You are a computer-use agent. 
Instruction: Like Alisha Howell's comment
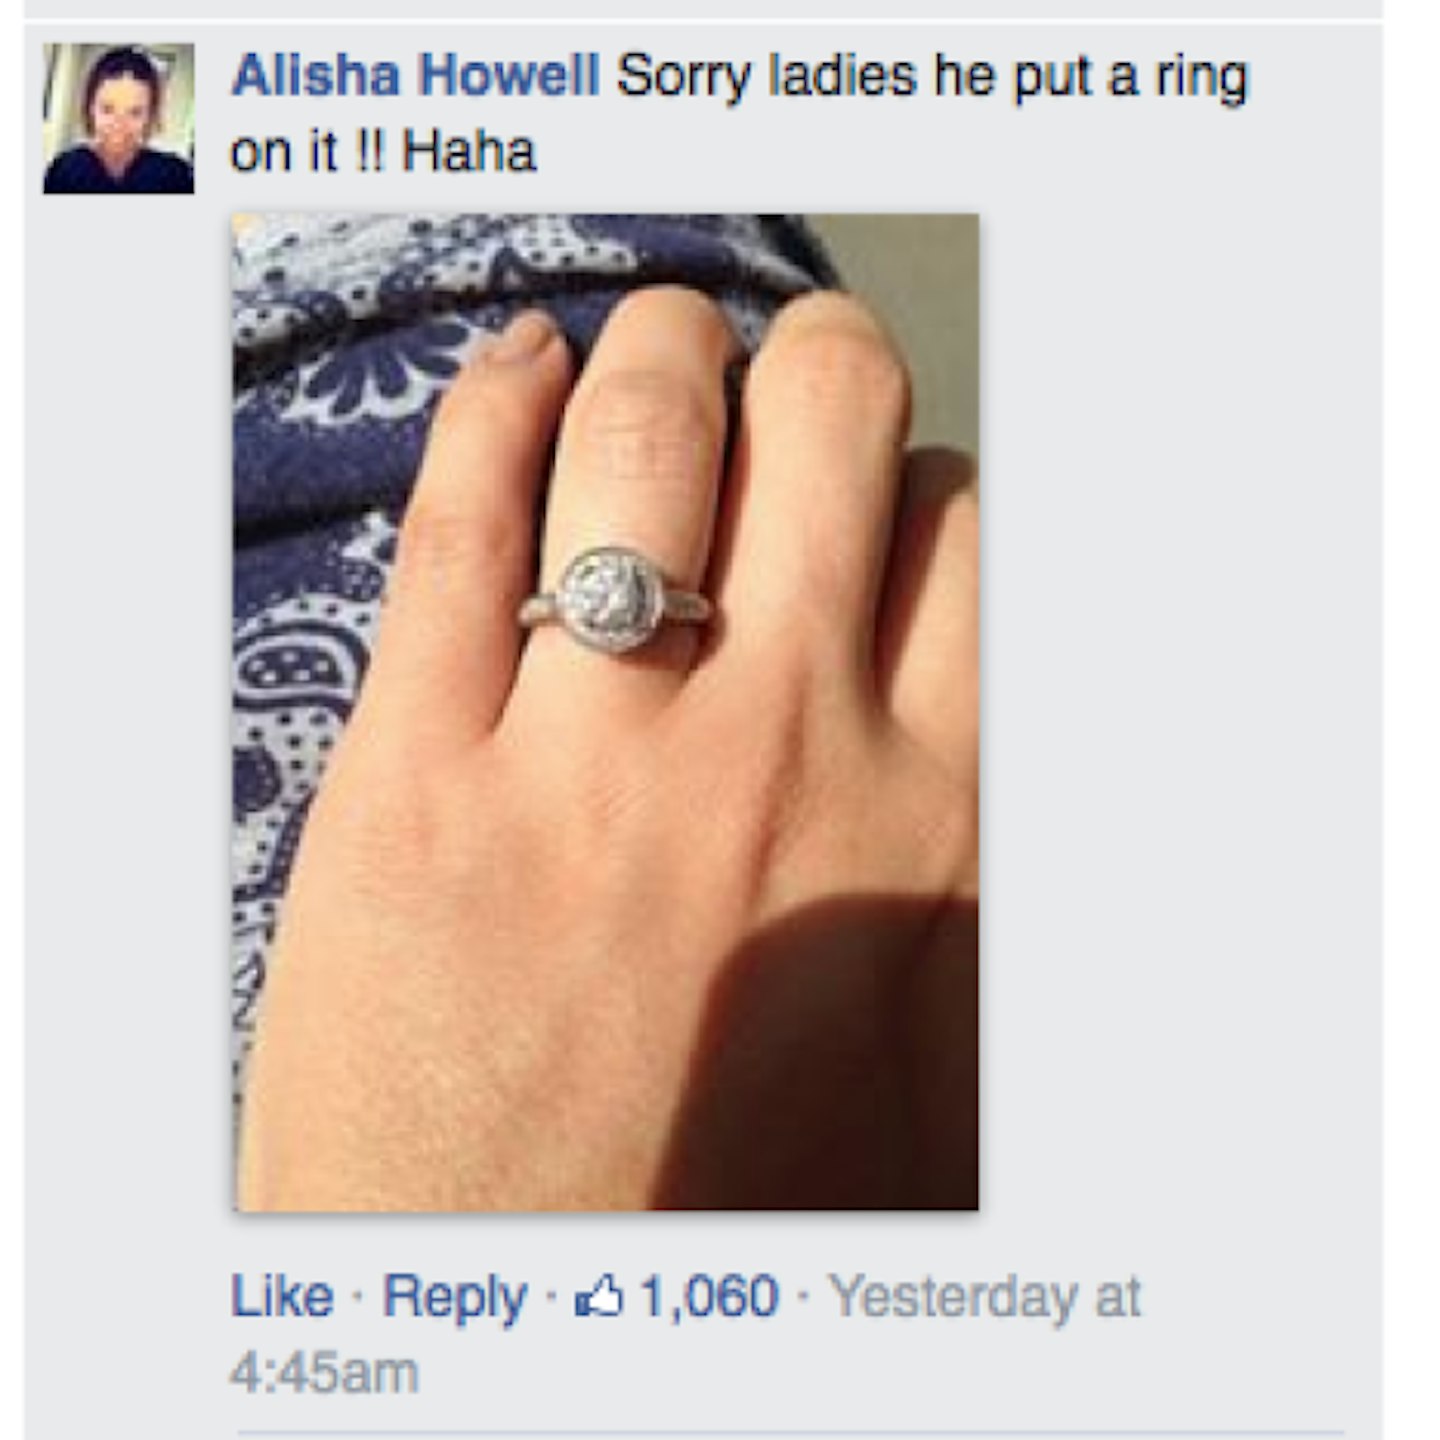(282, 1297)
